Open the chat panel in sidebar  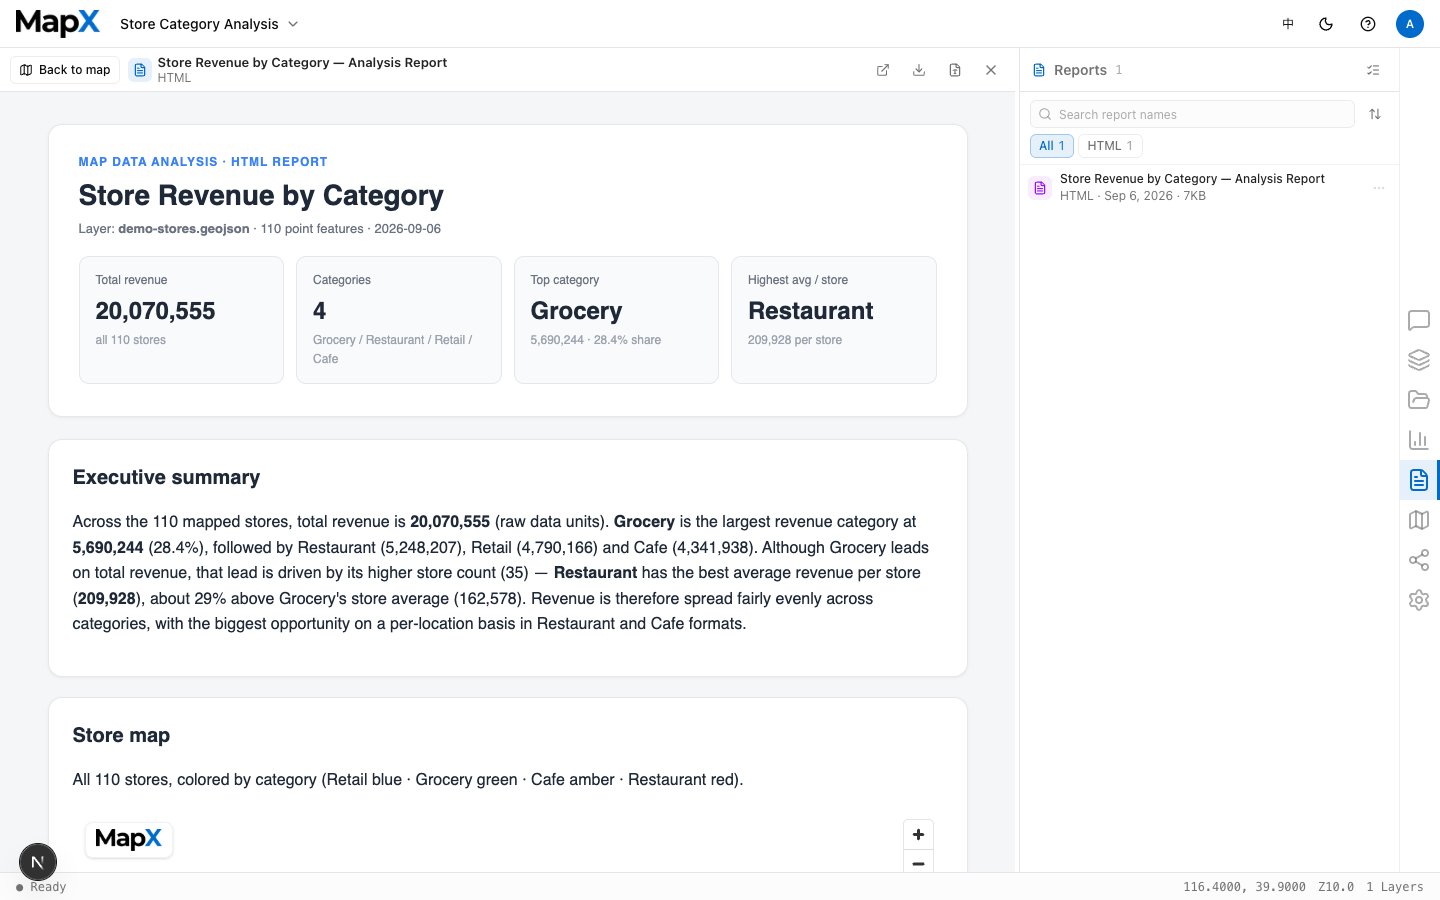pos(1419,320)
